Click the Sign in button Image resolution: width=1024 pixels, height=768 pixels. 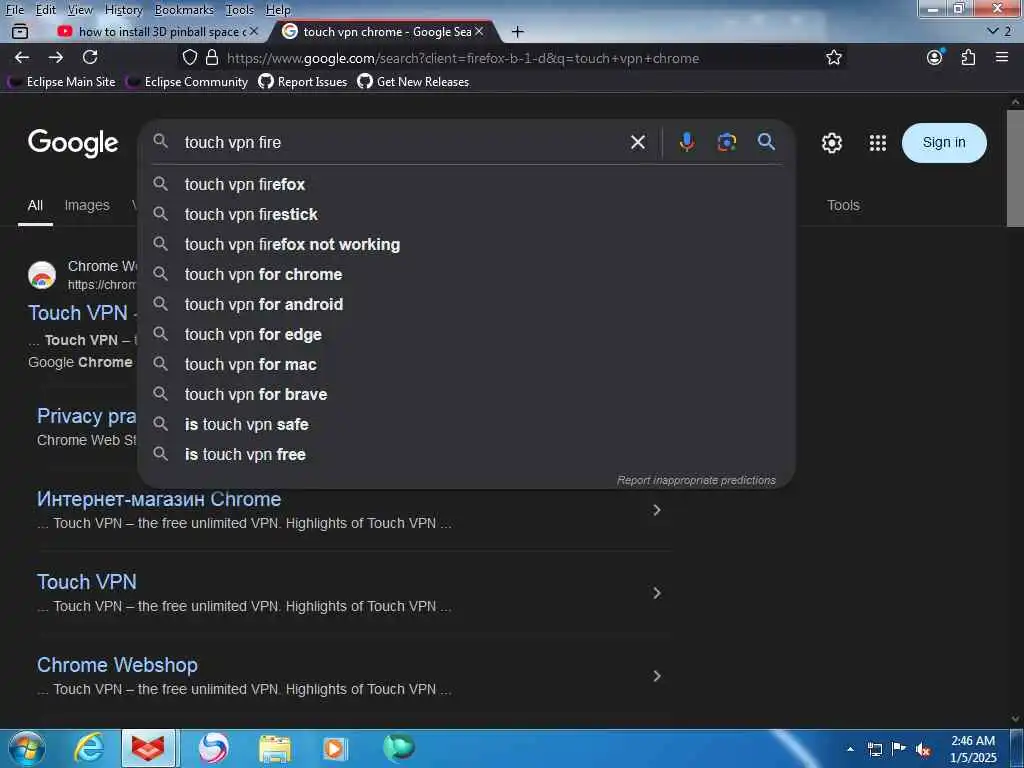(x=944, y=142)
